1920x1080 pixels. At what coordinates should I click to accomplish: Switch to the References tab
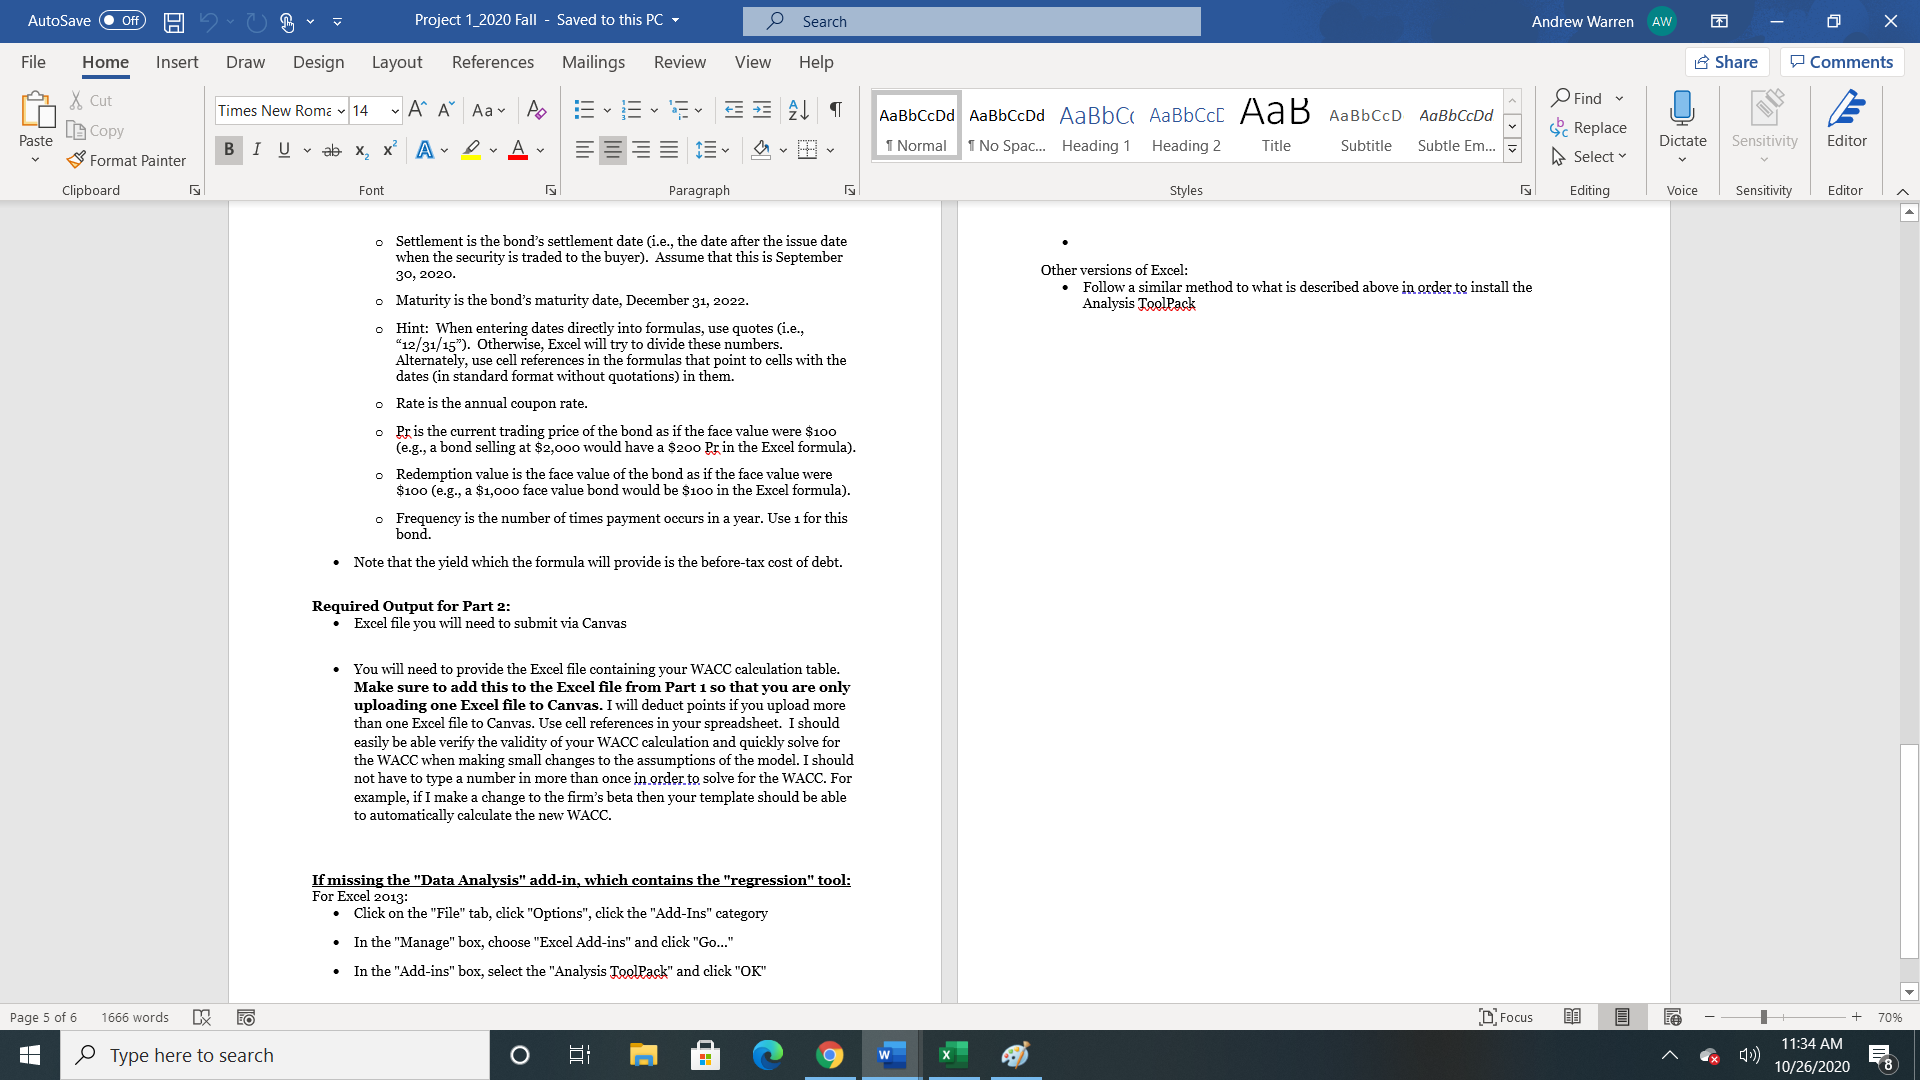click(492, 62)
